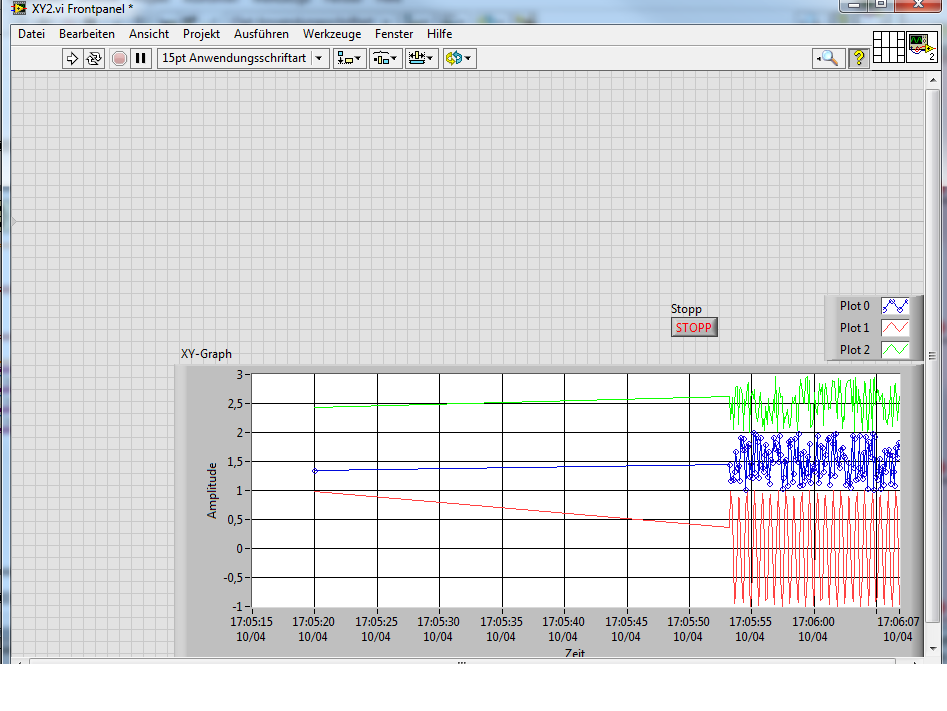Show context help with question mark icon

click(858, 58)
